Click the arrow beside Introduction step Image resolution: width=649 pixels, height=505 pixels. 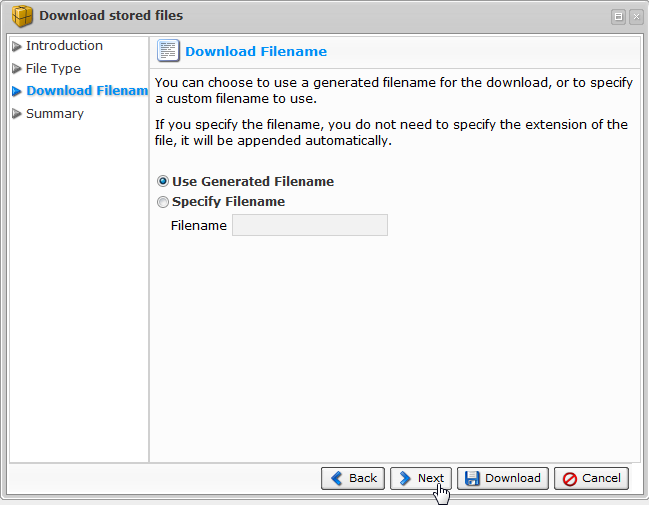tap(17, 46)
